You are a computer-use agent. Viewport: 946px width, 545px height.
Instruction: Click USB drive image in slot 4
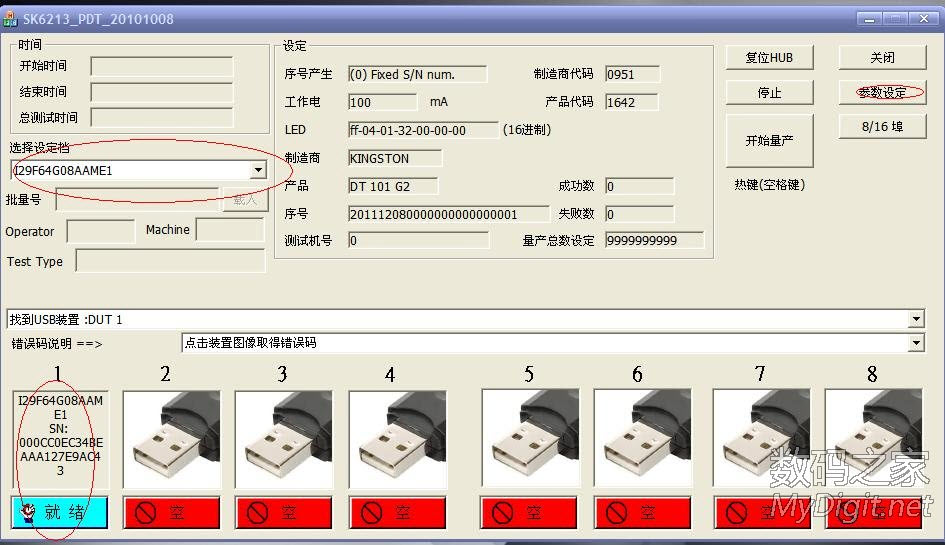pos(397,439)
